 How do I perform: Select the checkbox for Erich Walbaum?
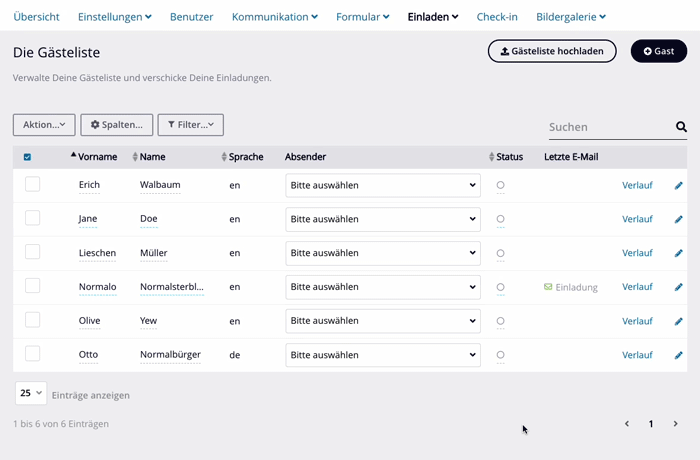tap(33, 184)
